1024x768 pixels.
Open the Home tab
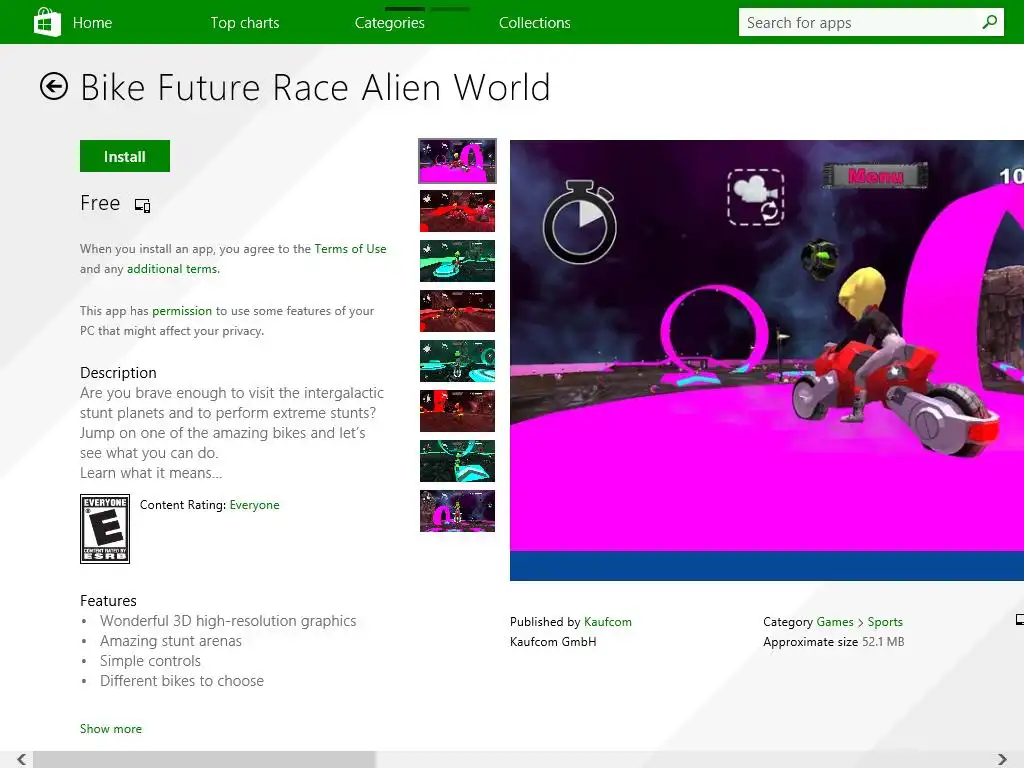click(93, 23)
